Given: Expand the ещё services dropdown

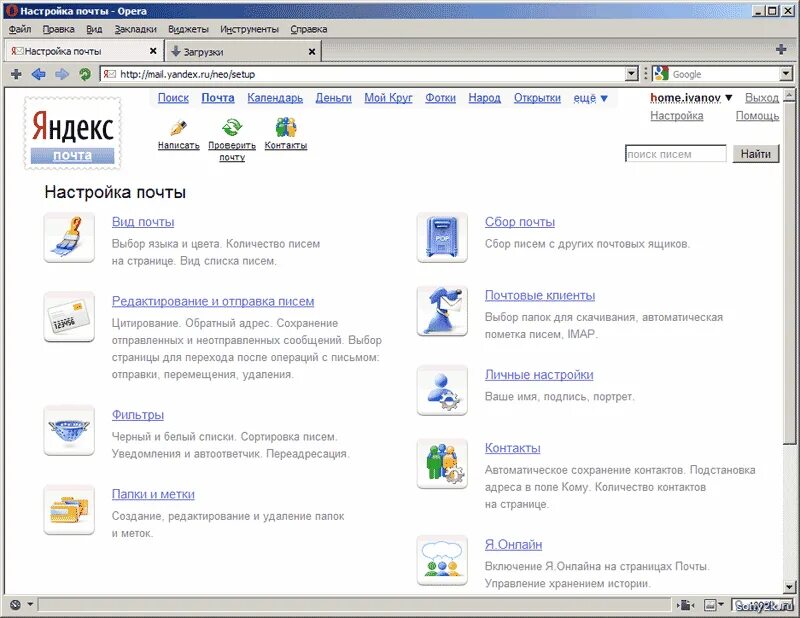Looking at the screenshot, I should point(590,98).
